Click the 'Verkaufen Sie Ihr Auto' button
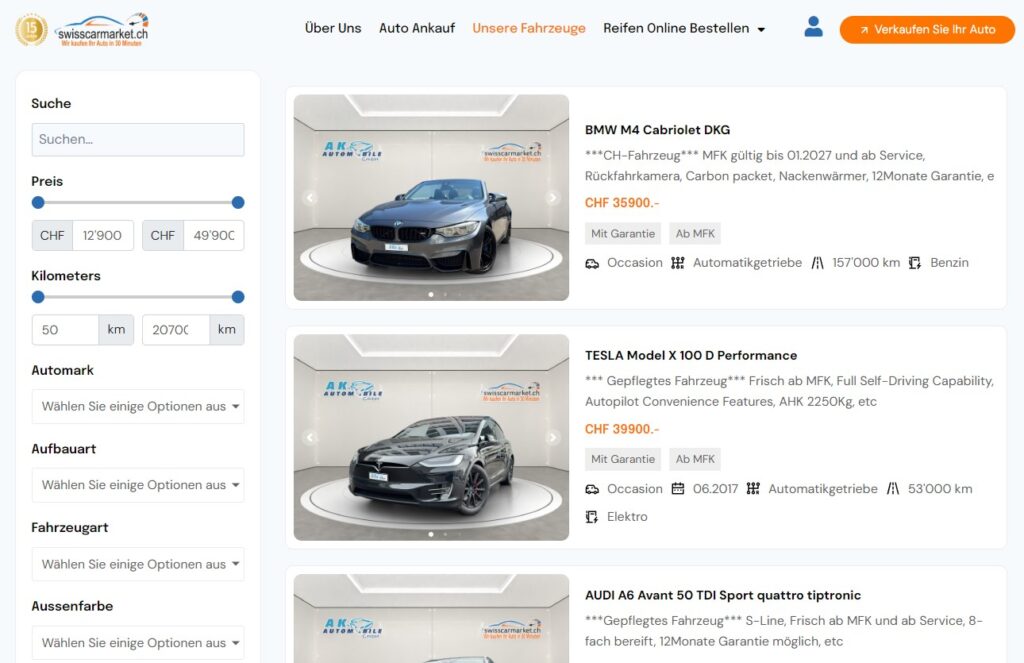Viewport: 1024px width, 663px height. pyautogui.click(x=926, y=30)
